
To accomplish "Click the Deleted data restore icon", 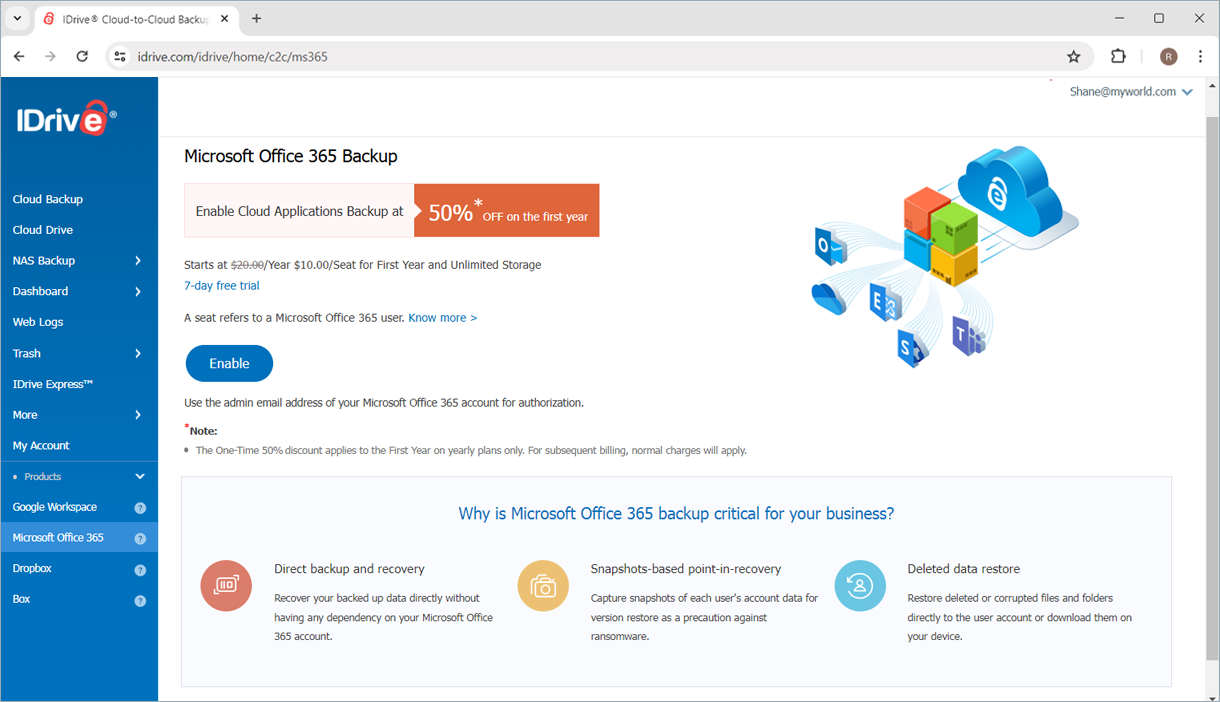I will 860,586.
